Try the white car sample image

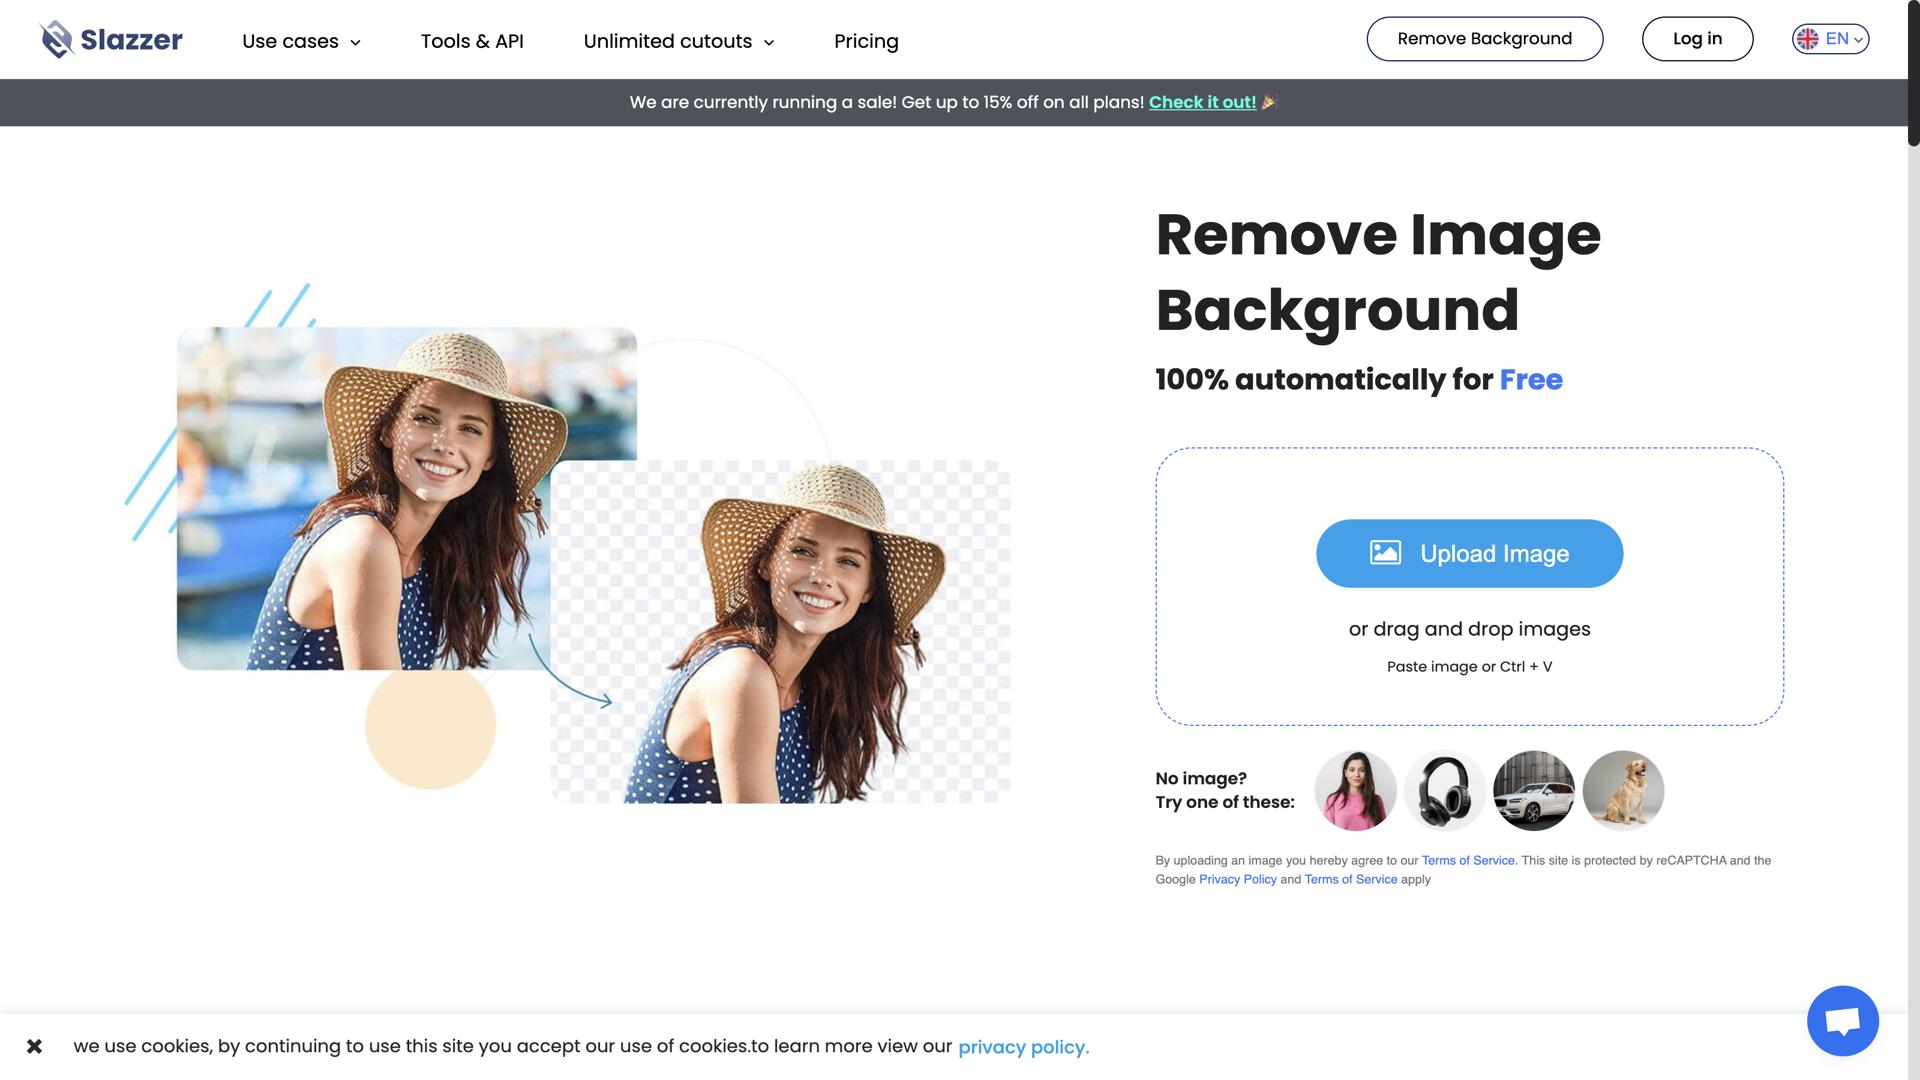pos(1533,790)
